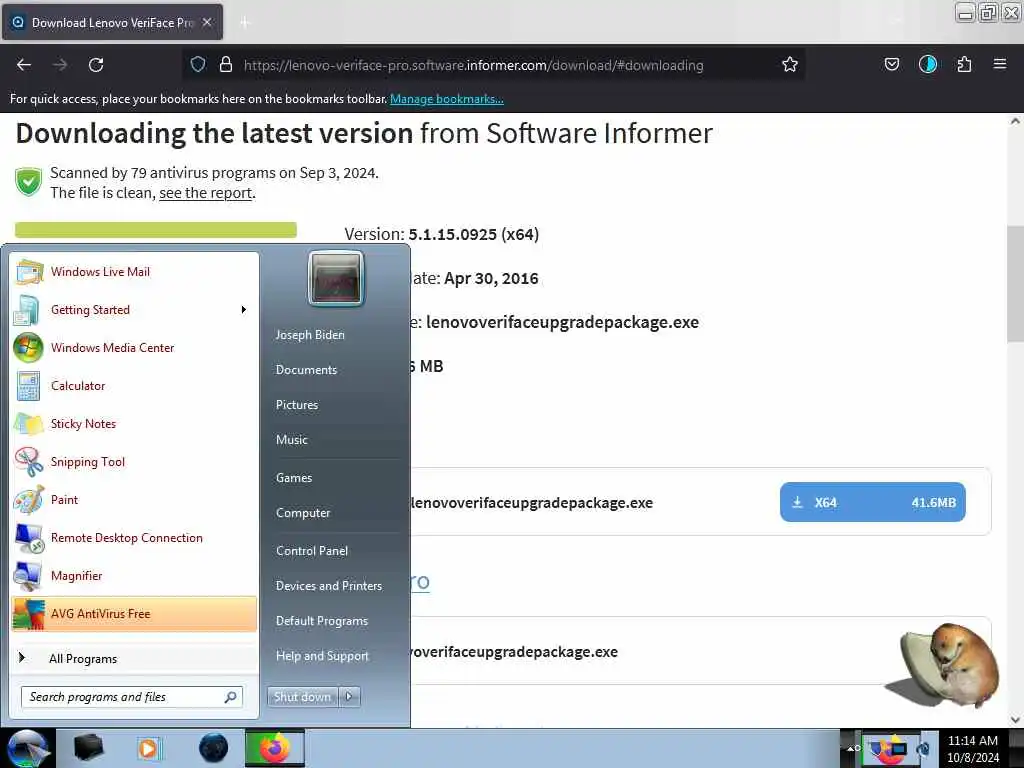Open Control Panel from Start menu

point(312,551)
